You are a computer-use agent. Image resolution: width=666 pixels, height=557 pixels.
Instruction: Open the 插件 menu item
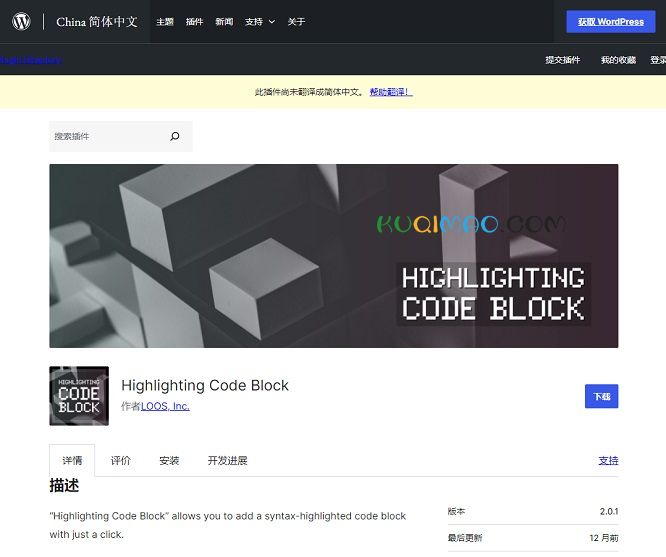(x=194, y=22)
